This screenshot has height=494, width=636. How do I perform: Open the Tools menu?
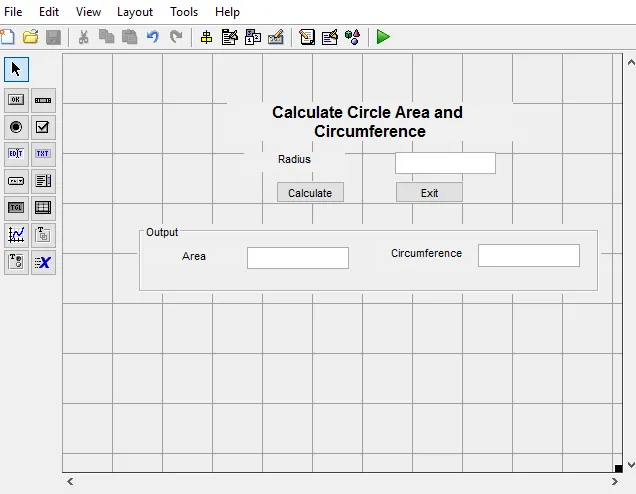coord(184,12)
